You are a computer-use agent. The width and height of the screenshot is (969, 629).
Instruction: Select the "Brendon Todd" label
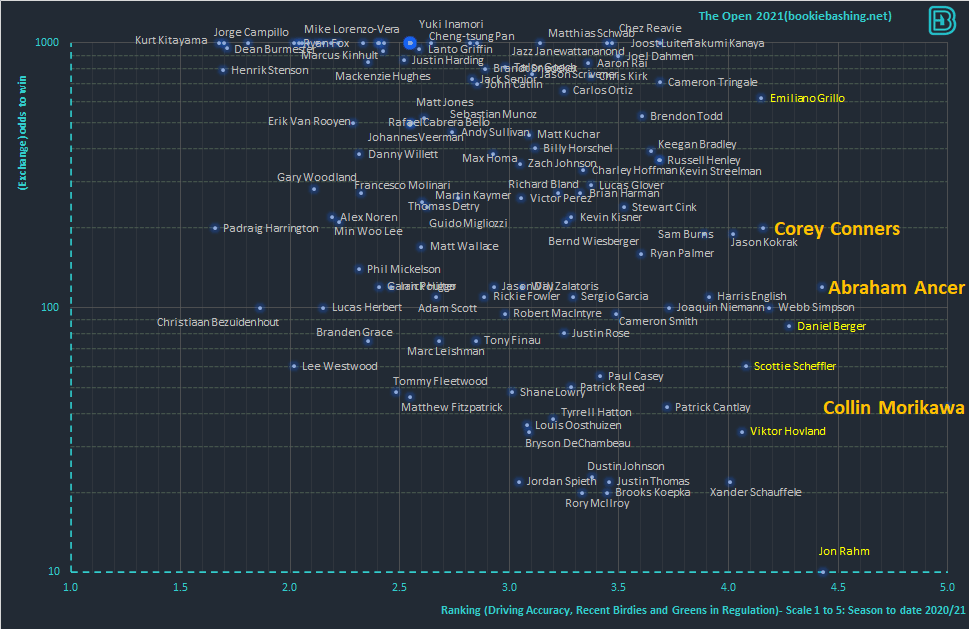[x=686, y=116]
